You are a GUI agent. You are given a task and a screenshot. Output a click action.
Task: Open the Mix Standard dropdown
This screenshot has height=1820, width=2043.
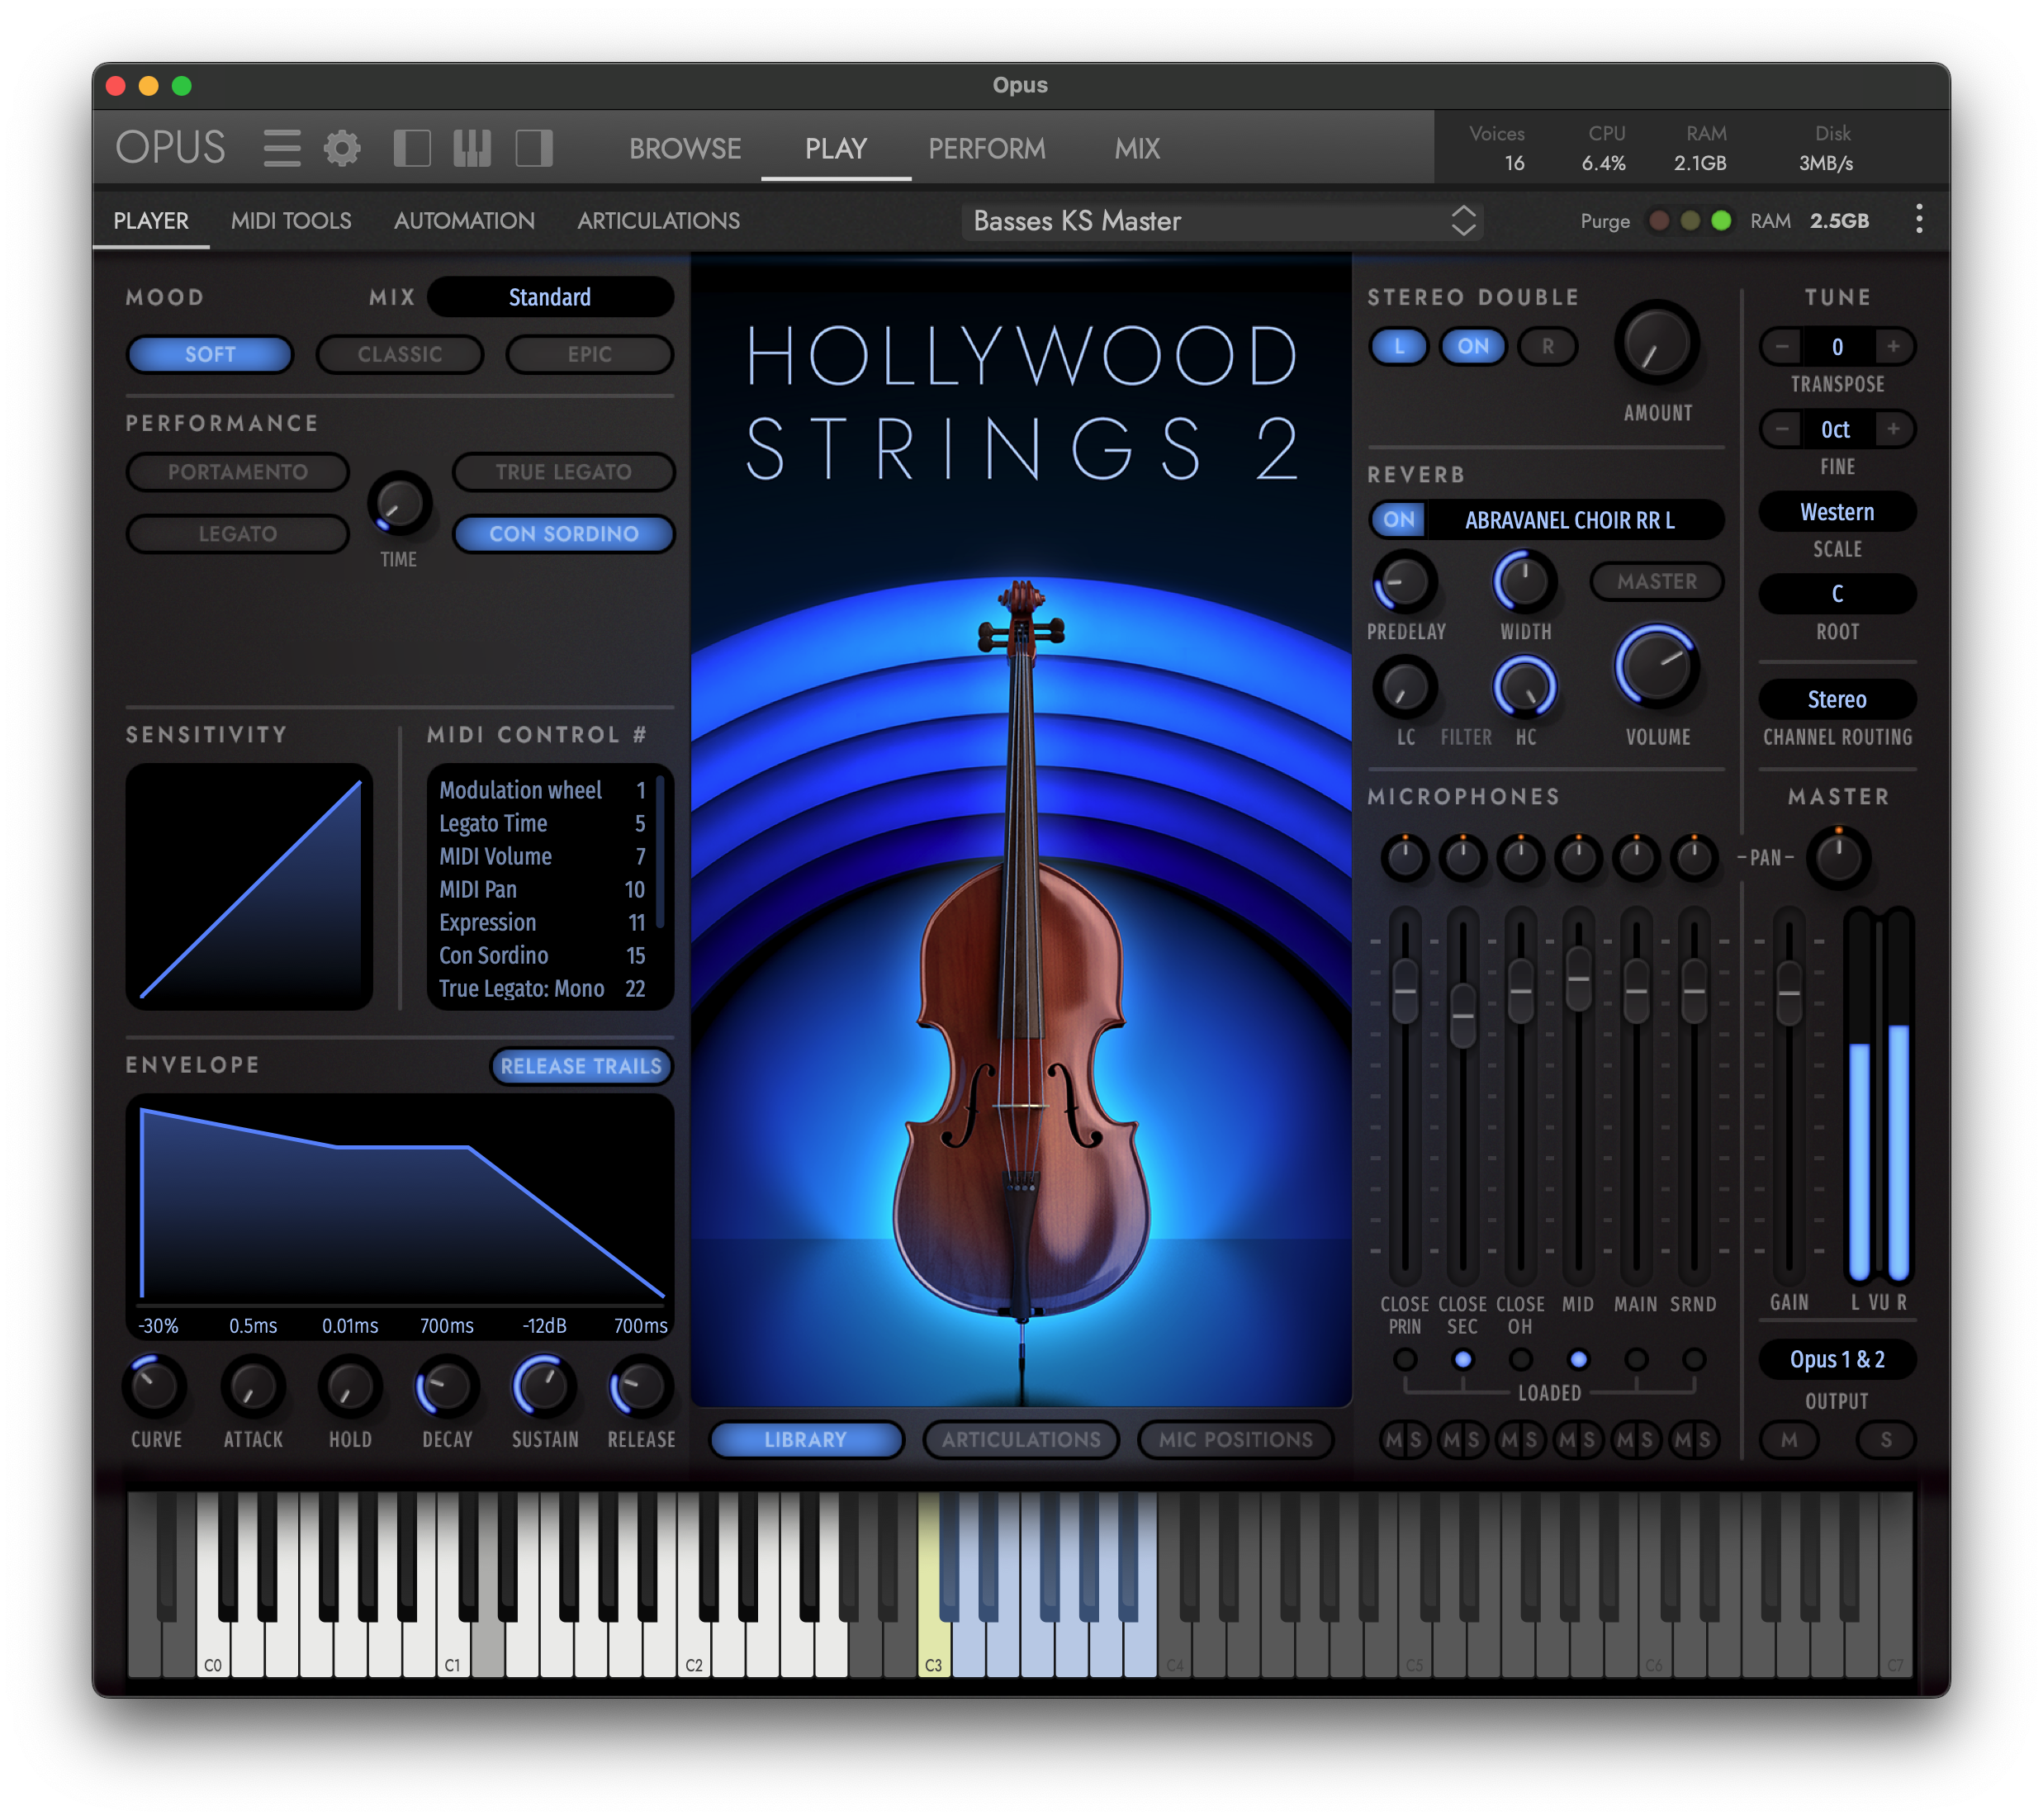[550, 297]
